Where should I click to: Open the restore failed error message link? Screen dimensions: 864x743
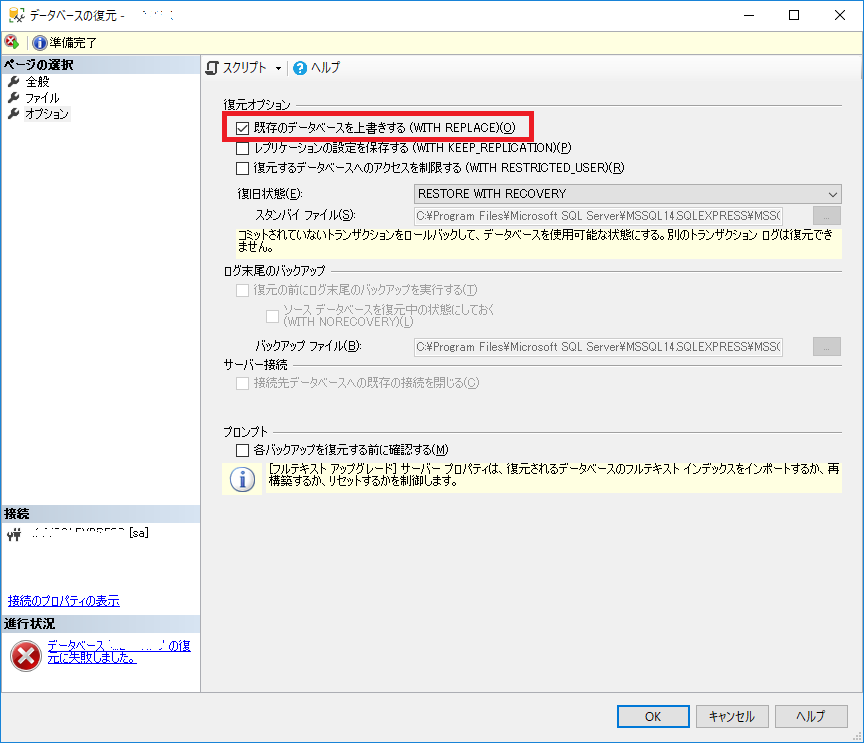tap(119, 652)
